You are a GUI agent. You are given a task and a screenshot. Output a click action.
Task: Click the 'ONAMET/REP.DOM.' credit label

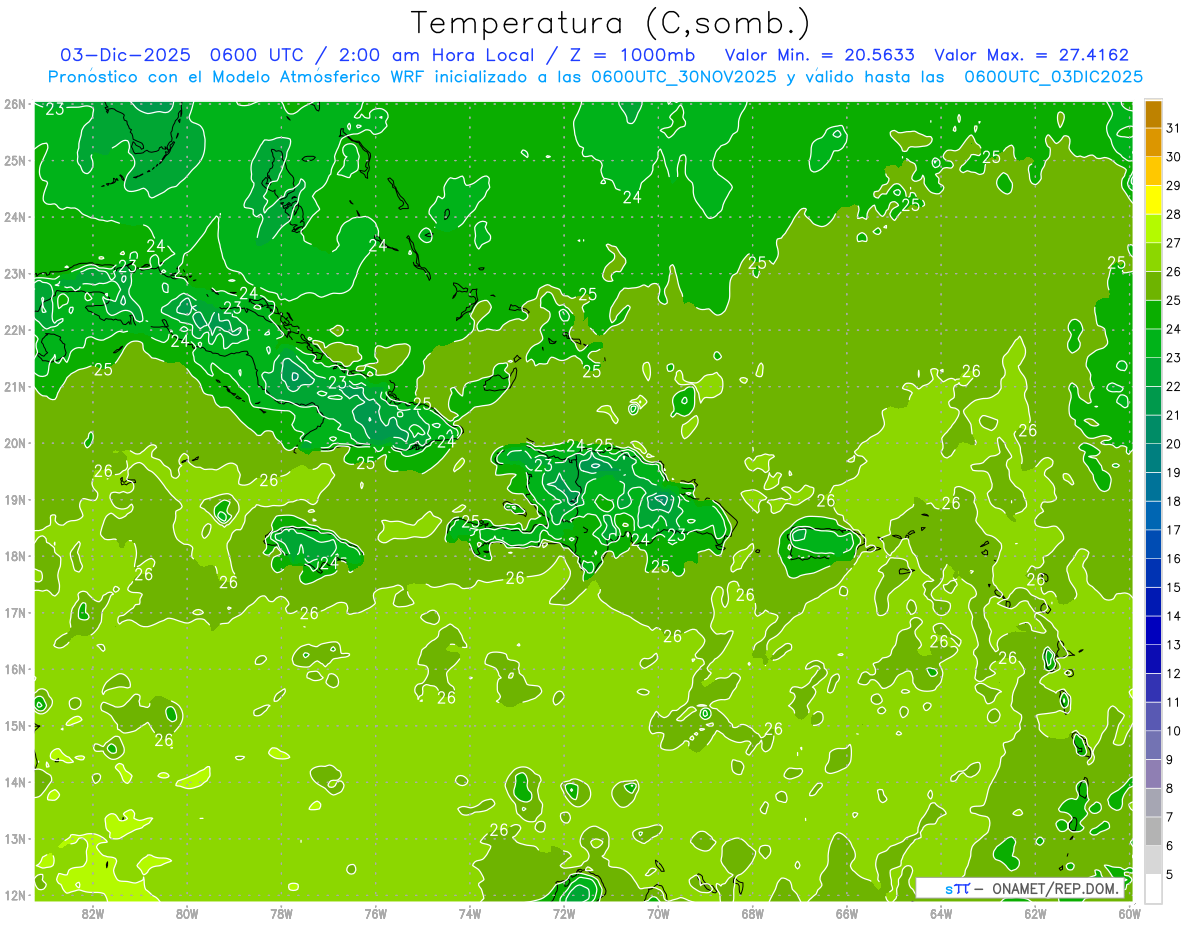[x=1054, y=888]
